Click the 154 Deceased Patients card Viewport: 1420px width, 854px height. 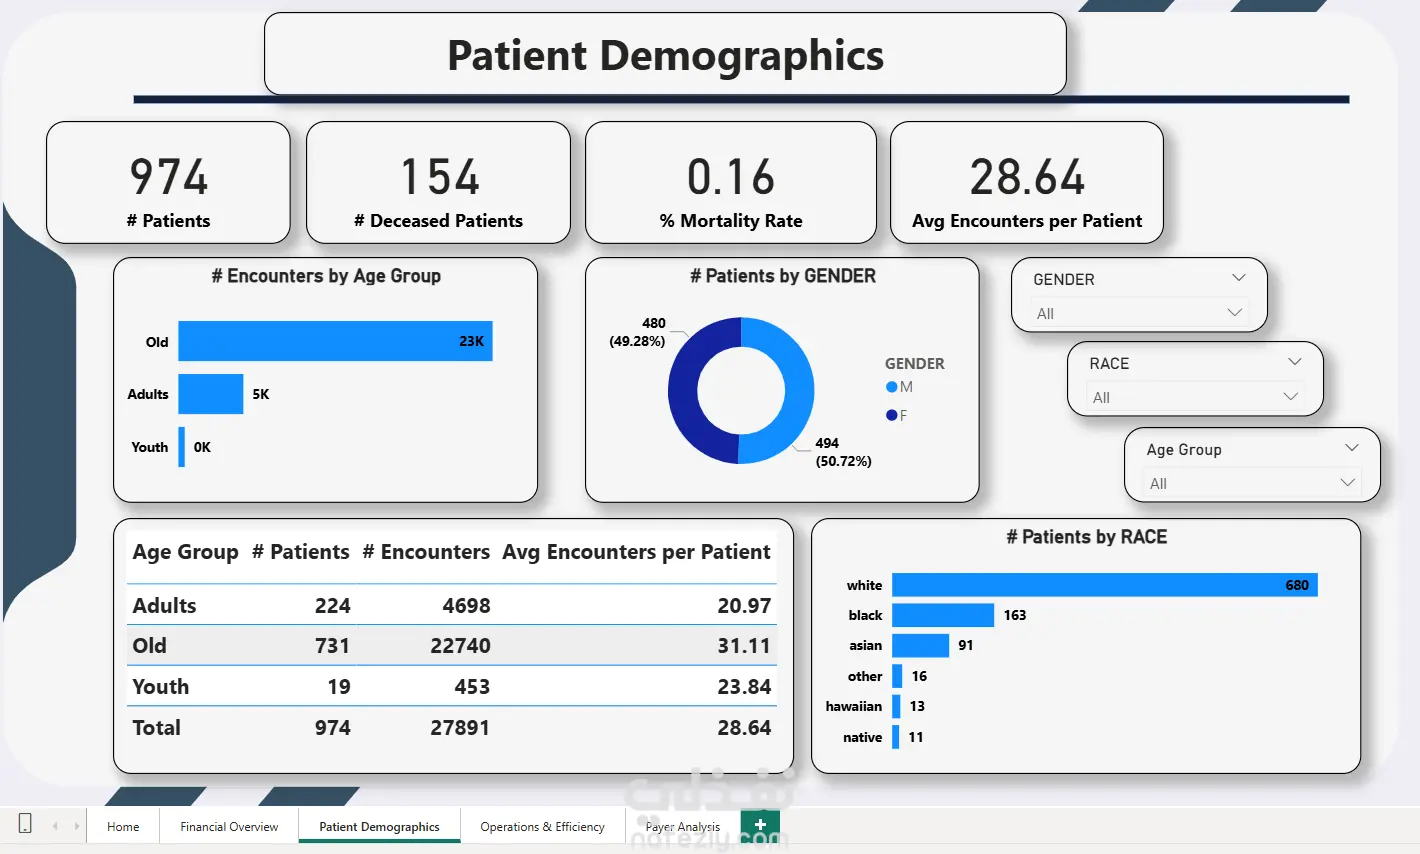pyautogui.click(x=438, y=182)
